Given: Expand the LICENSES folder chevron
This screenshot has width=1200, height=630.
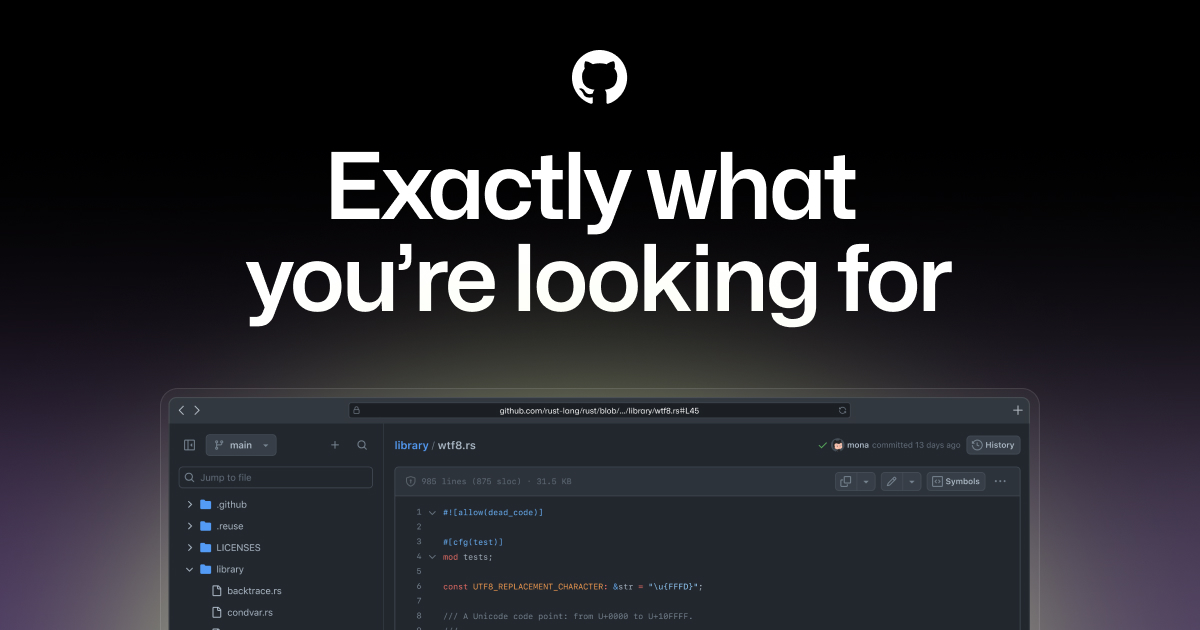Looking at the screenshot, I should [x=189, y=548].
